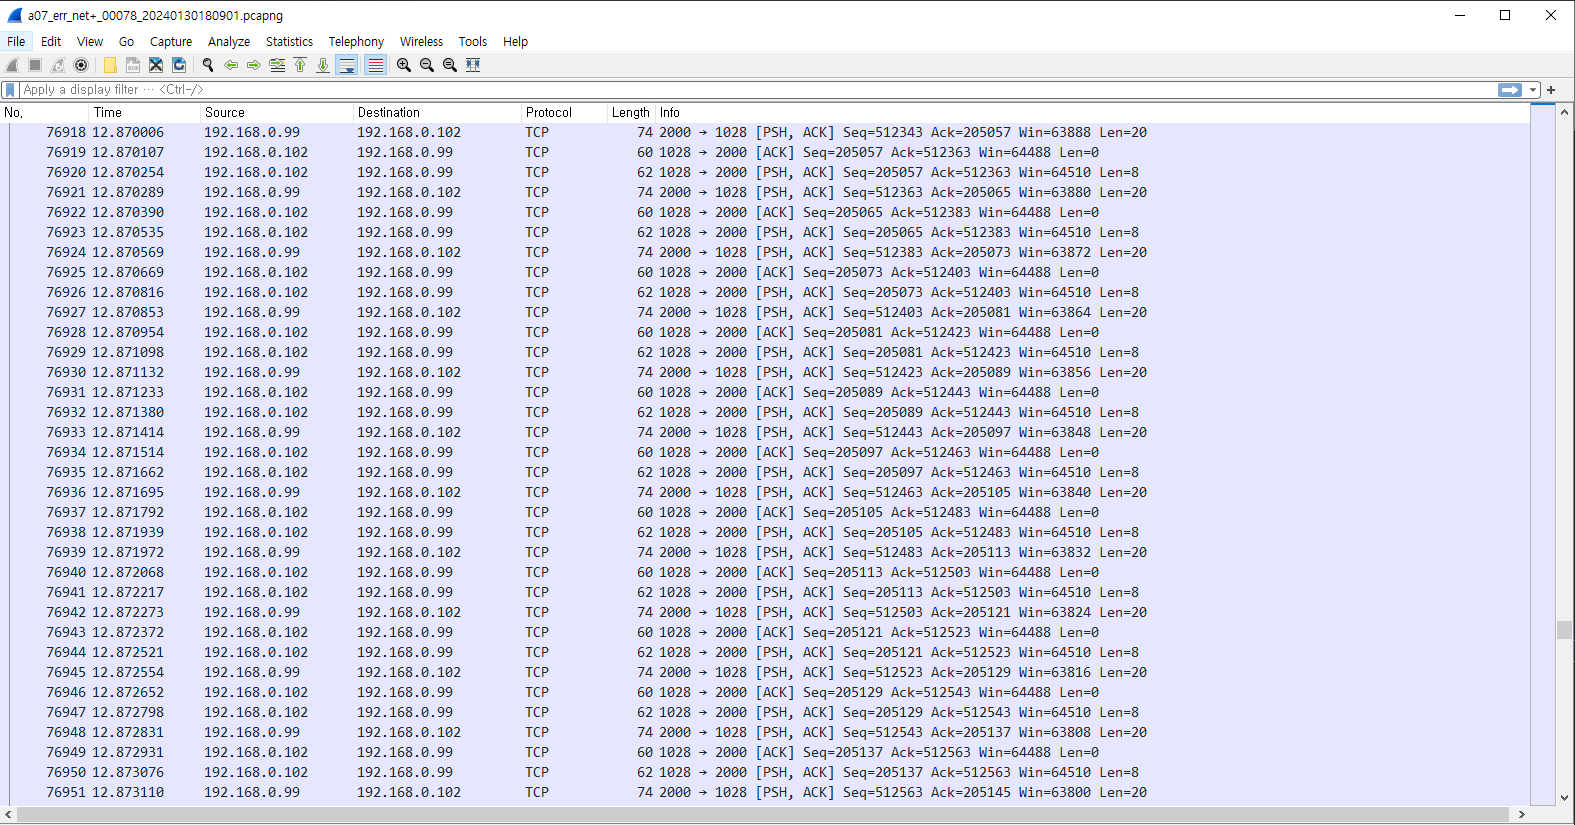Click the restart capture icon
1575x825 pixels.
pyautogui.click(x=58, y=65)
